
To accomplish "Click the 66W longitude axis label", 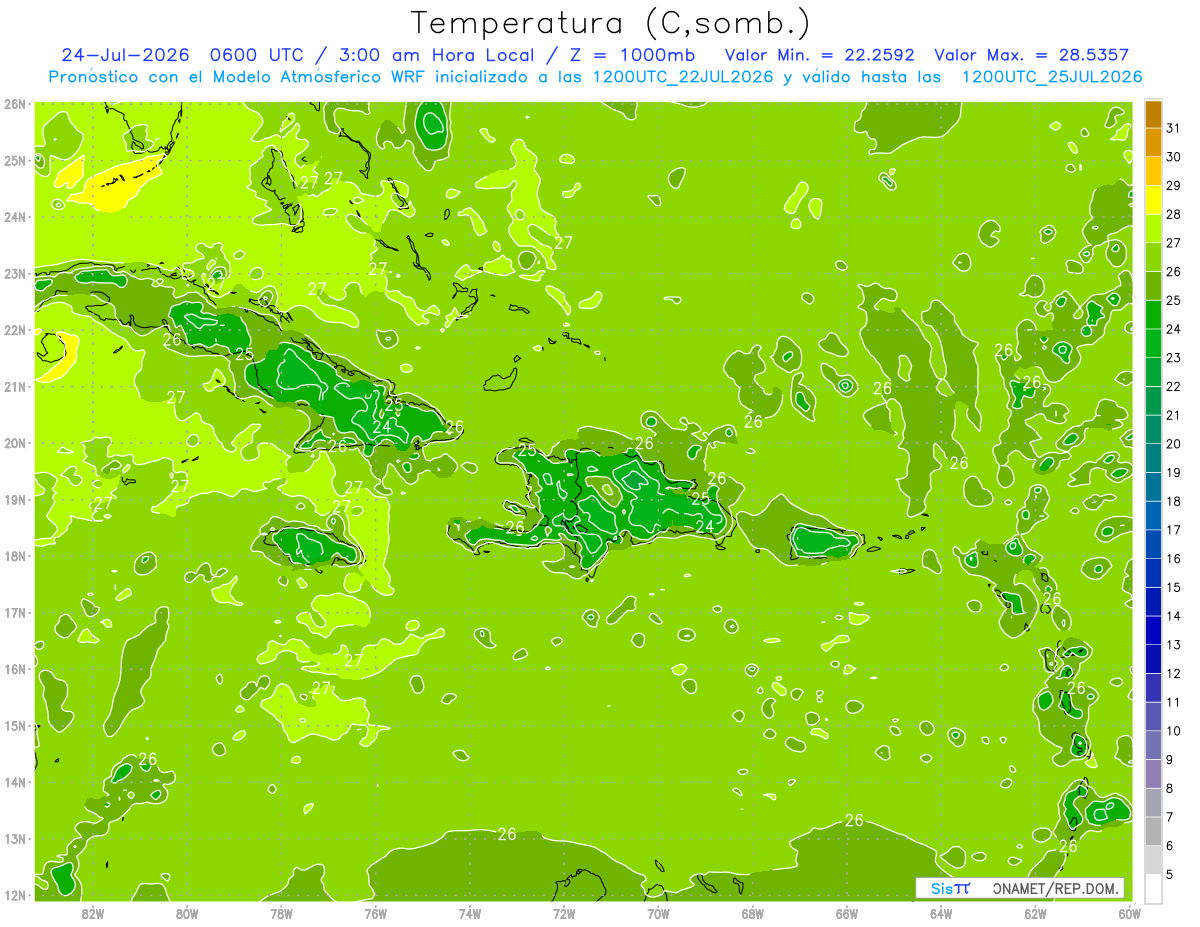I will pyautogui.click(x=846, y=912).
